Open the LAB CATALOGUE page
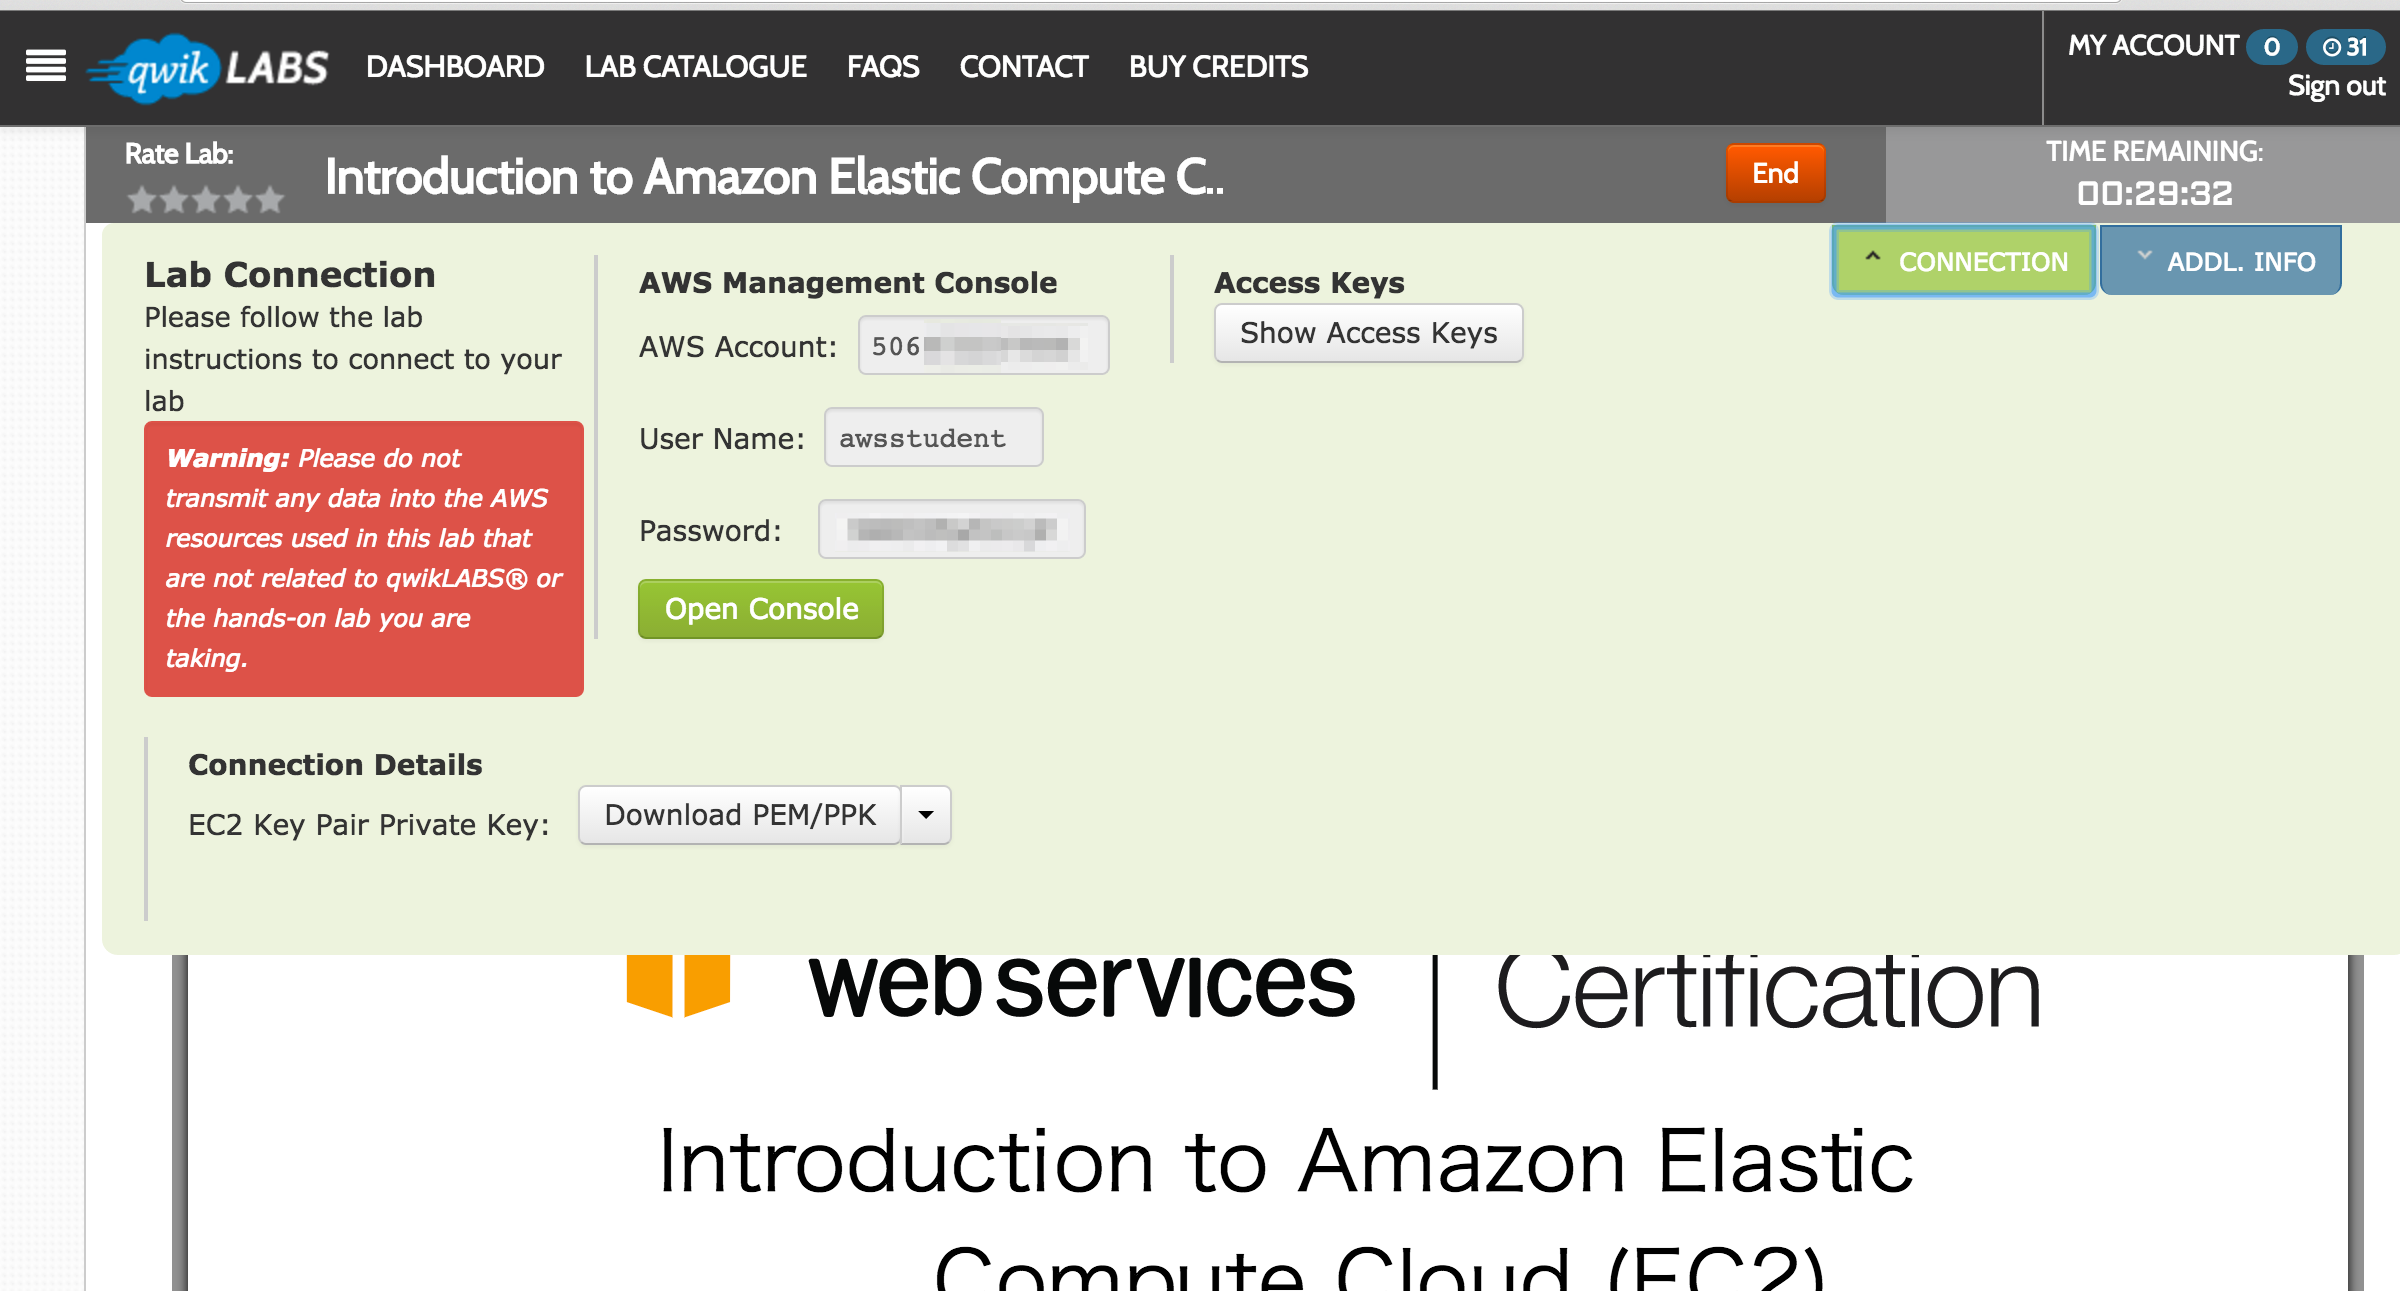The image size is (2400, 1291). point(696,66)
